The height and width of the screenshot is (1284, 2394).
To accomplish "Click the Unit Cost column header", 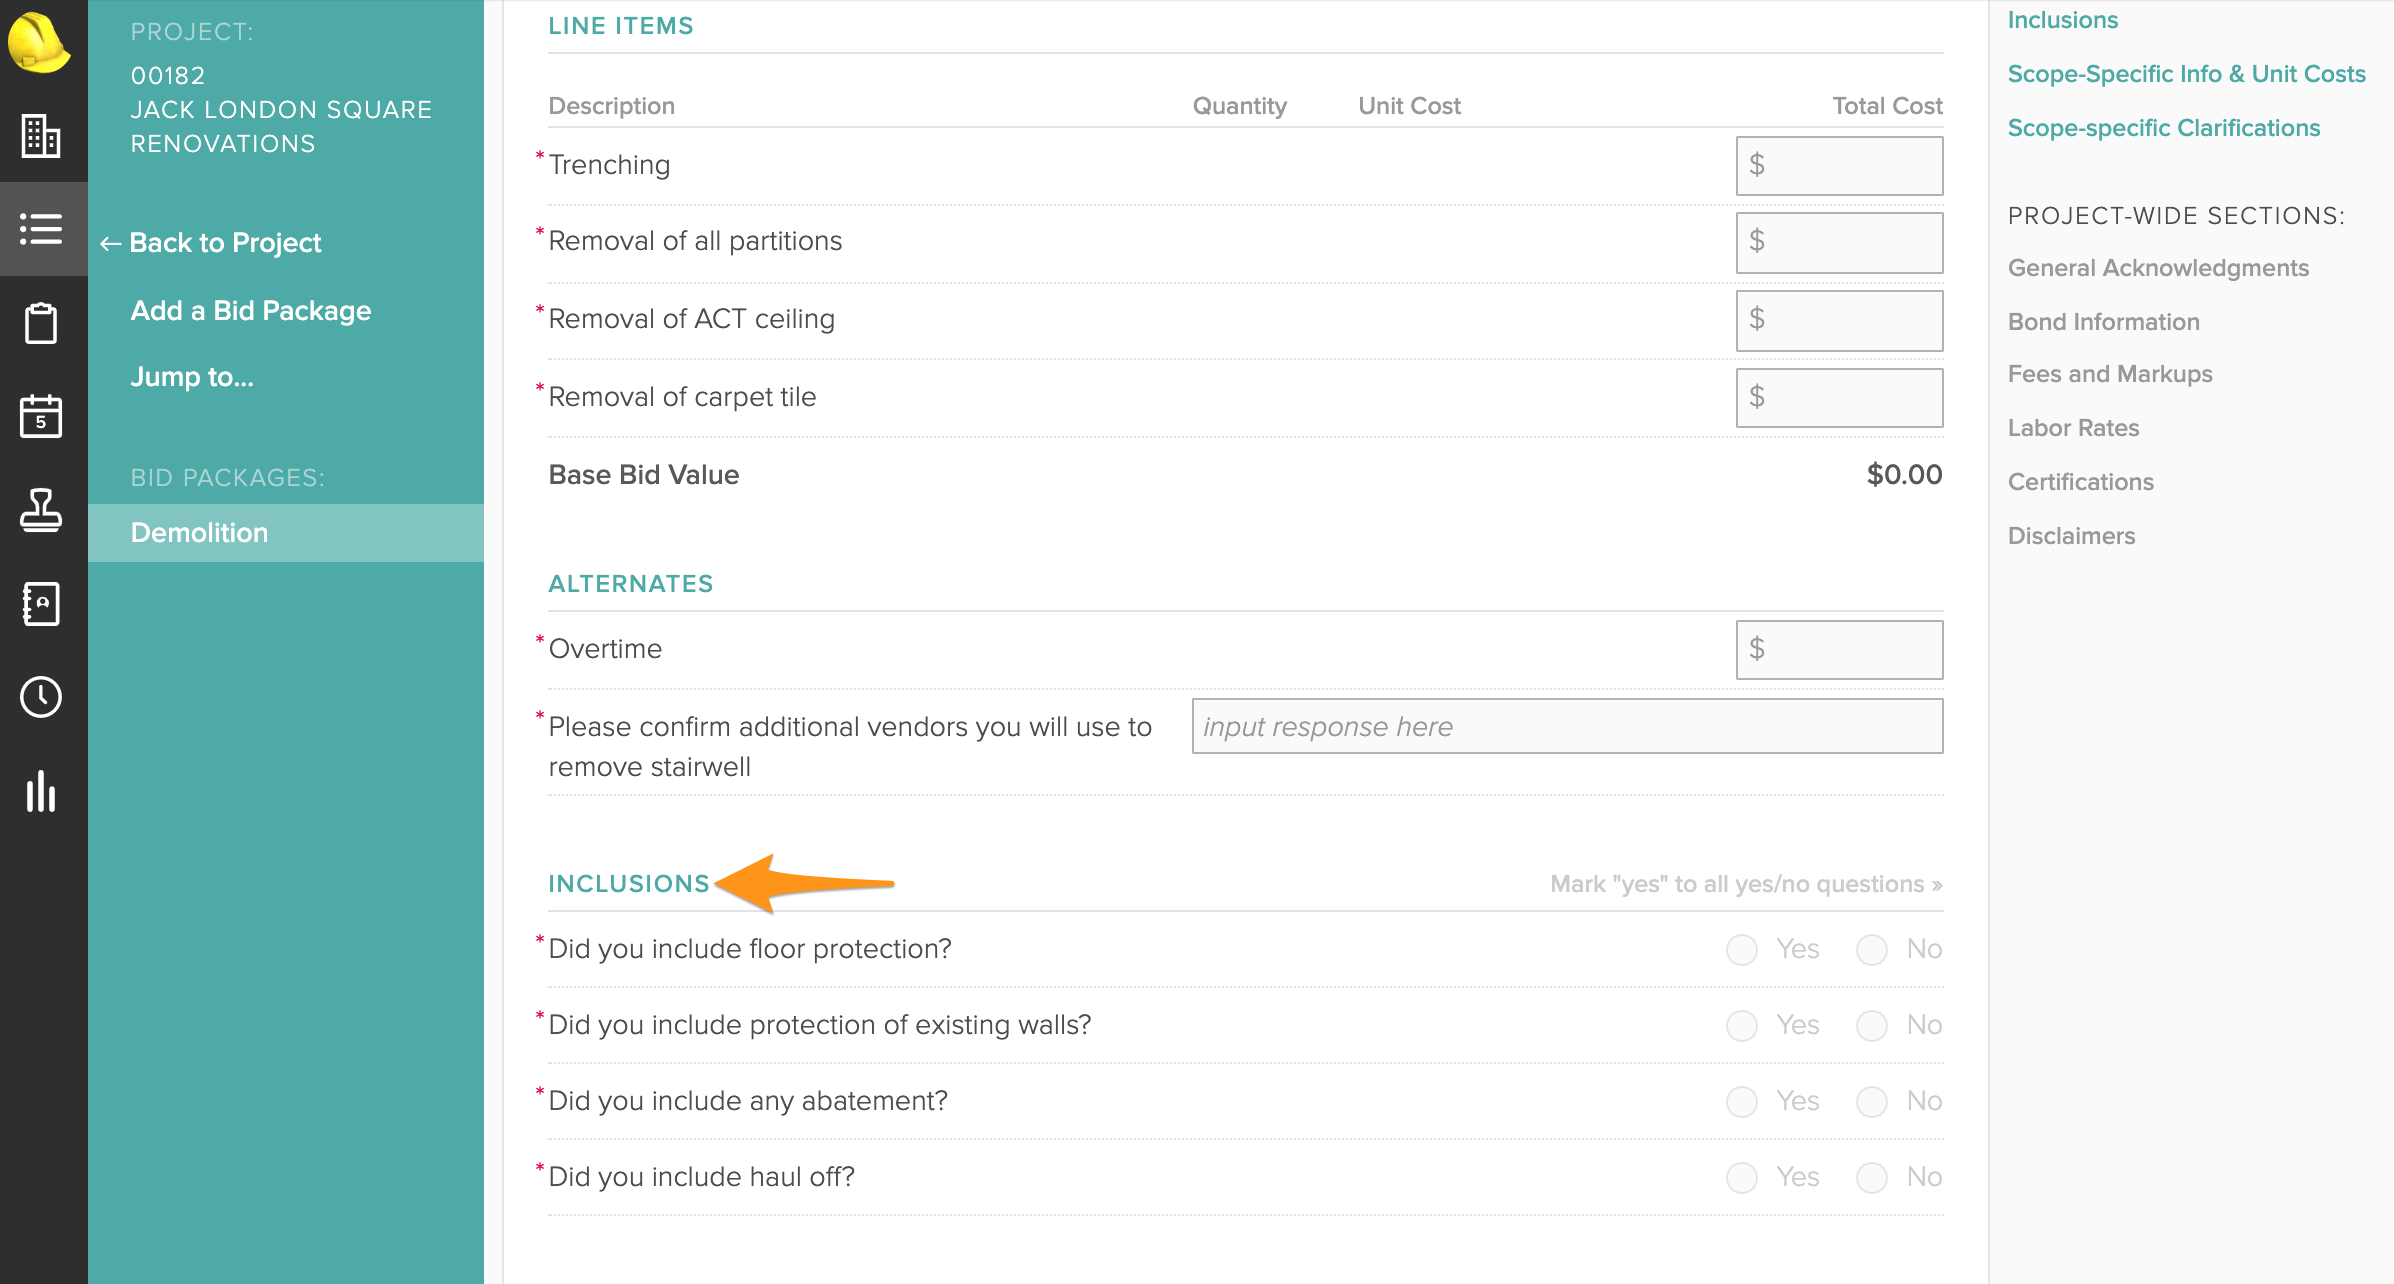I will pos(1409,106).
